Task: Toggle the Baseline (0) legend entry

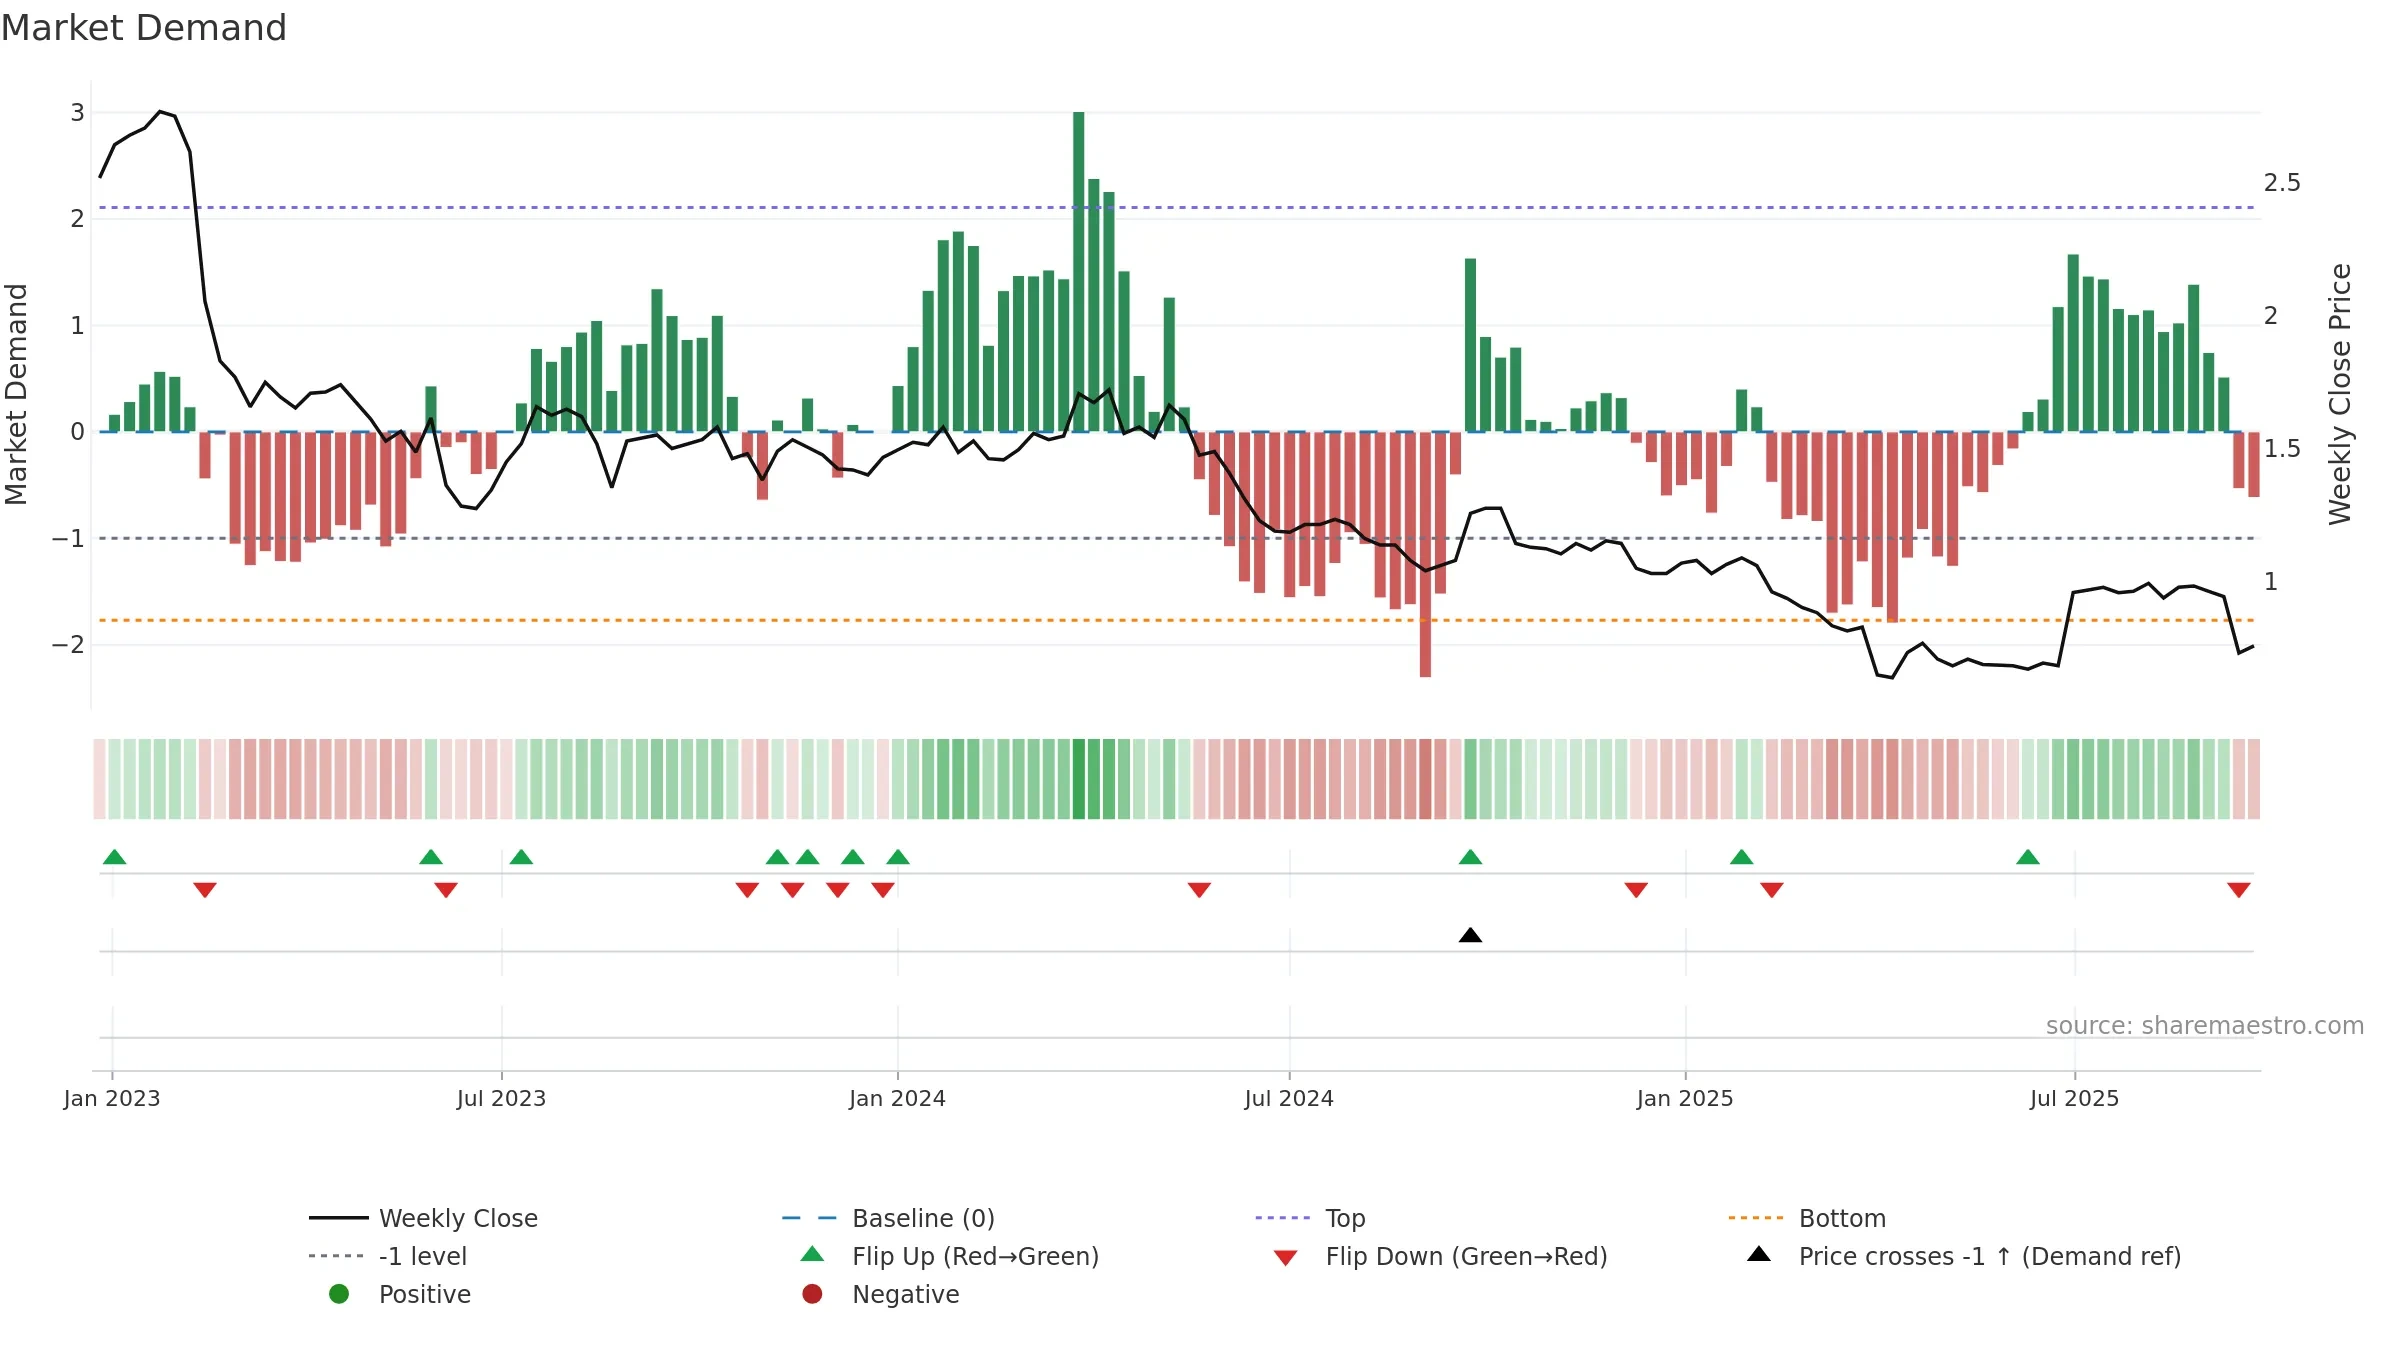Action: click(x=888, y=1218)
